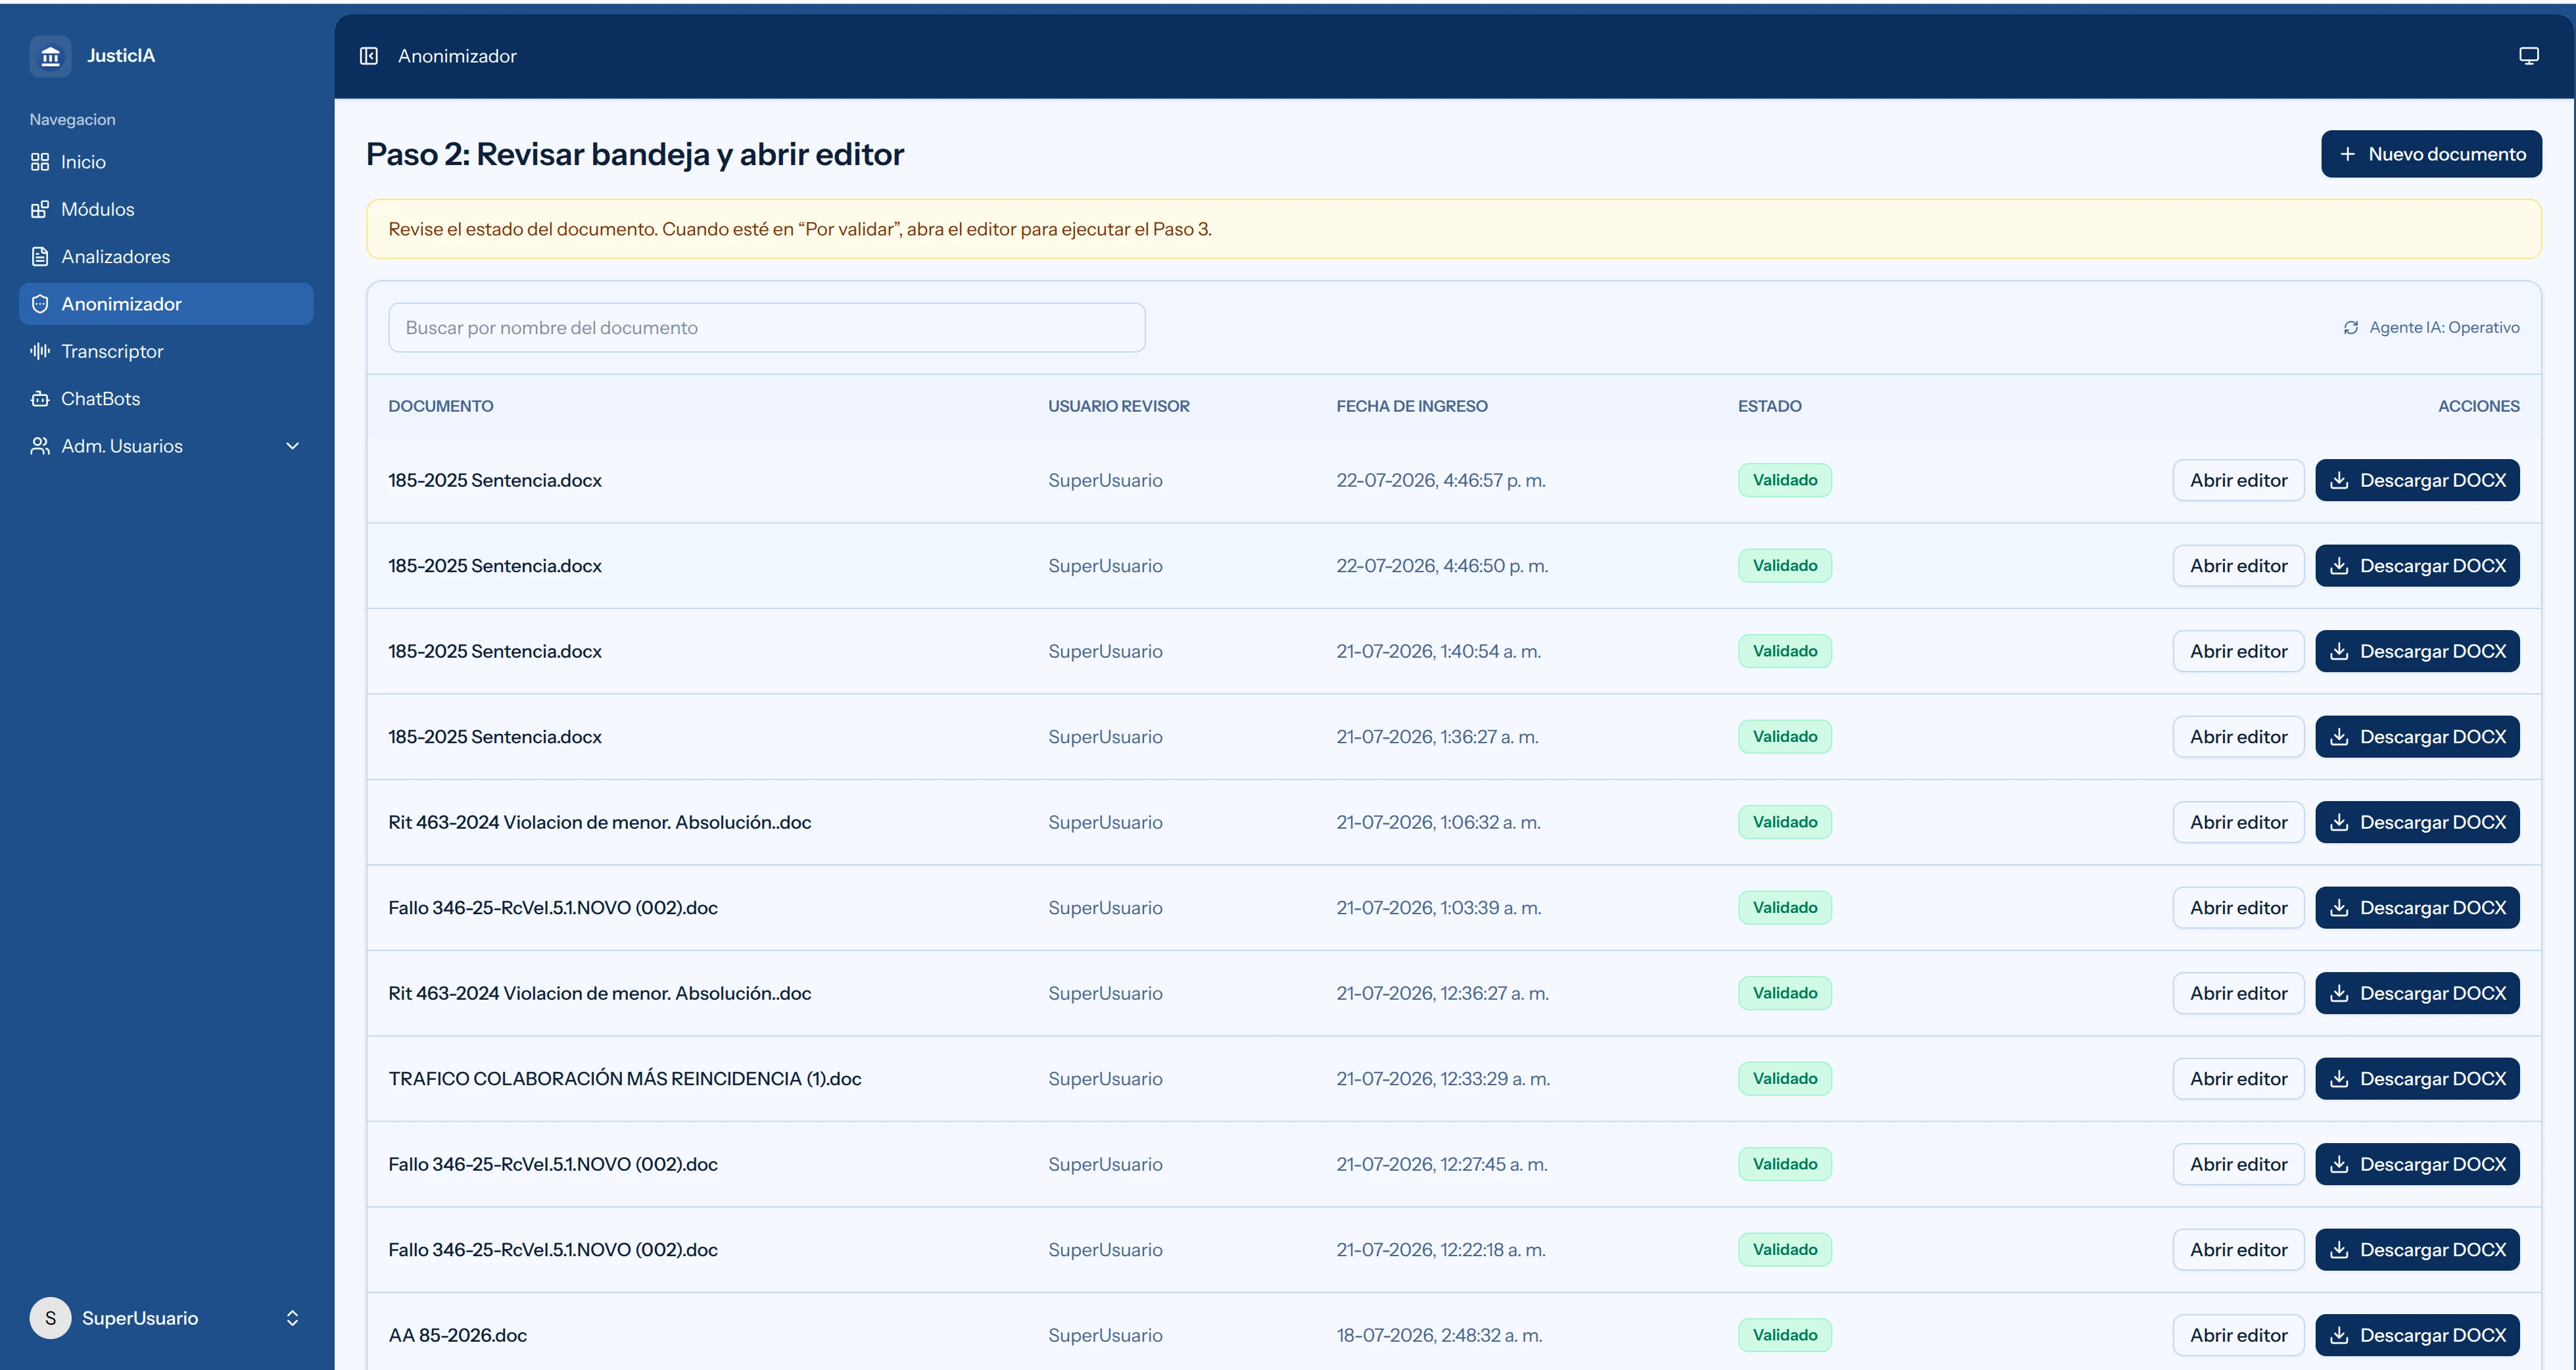The height and width of the screenshot is (1370, 2576).
Task: Abrir editor for 4:46:57 p. m. Sentencia
Action: 2238,480
